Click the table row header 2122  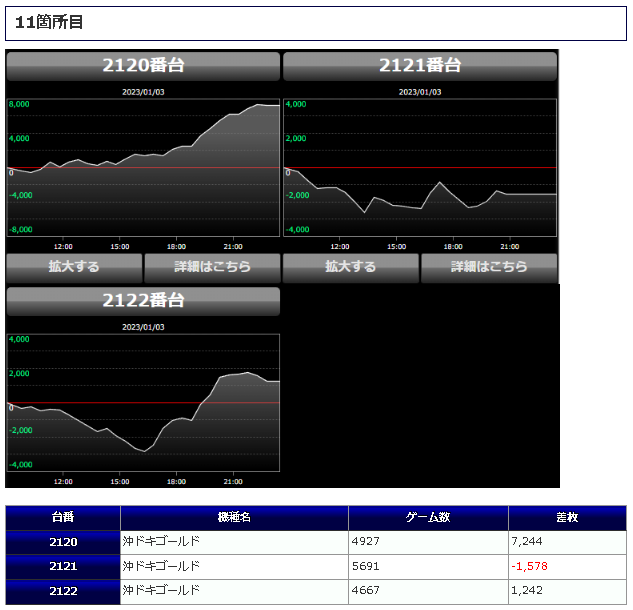click(x=63, y=591)
